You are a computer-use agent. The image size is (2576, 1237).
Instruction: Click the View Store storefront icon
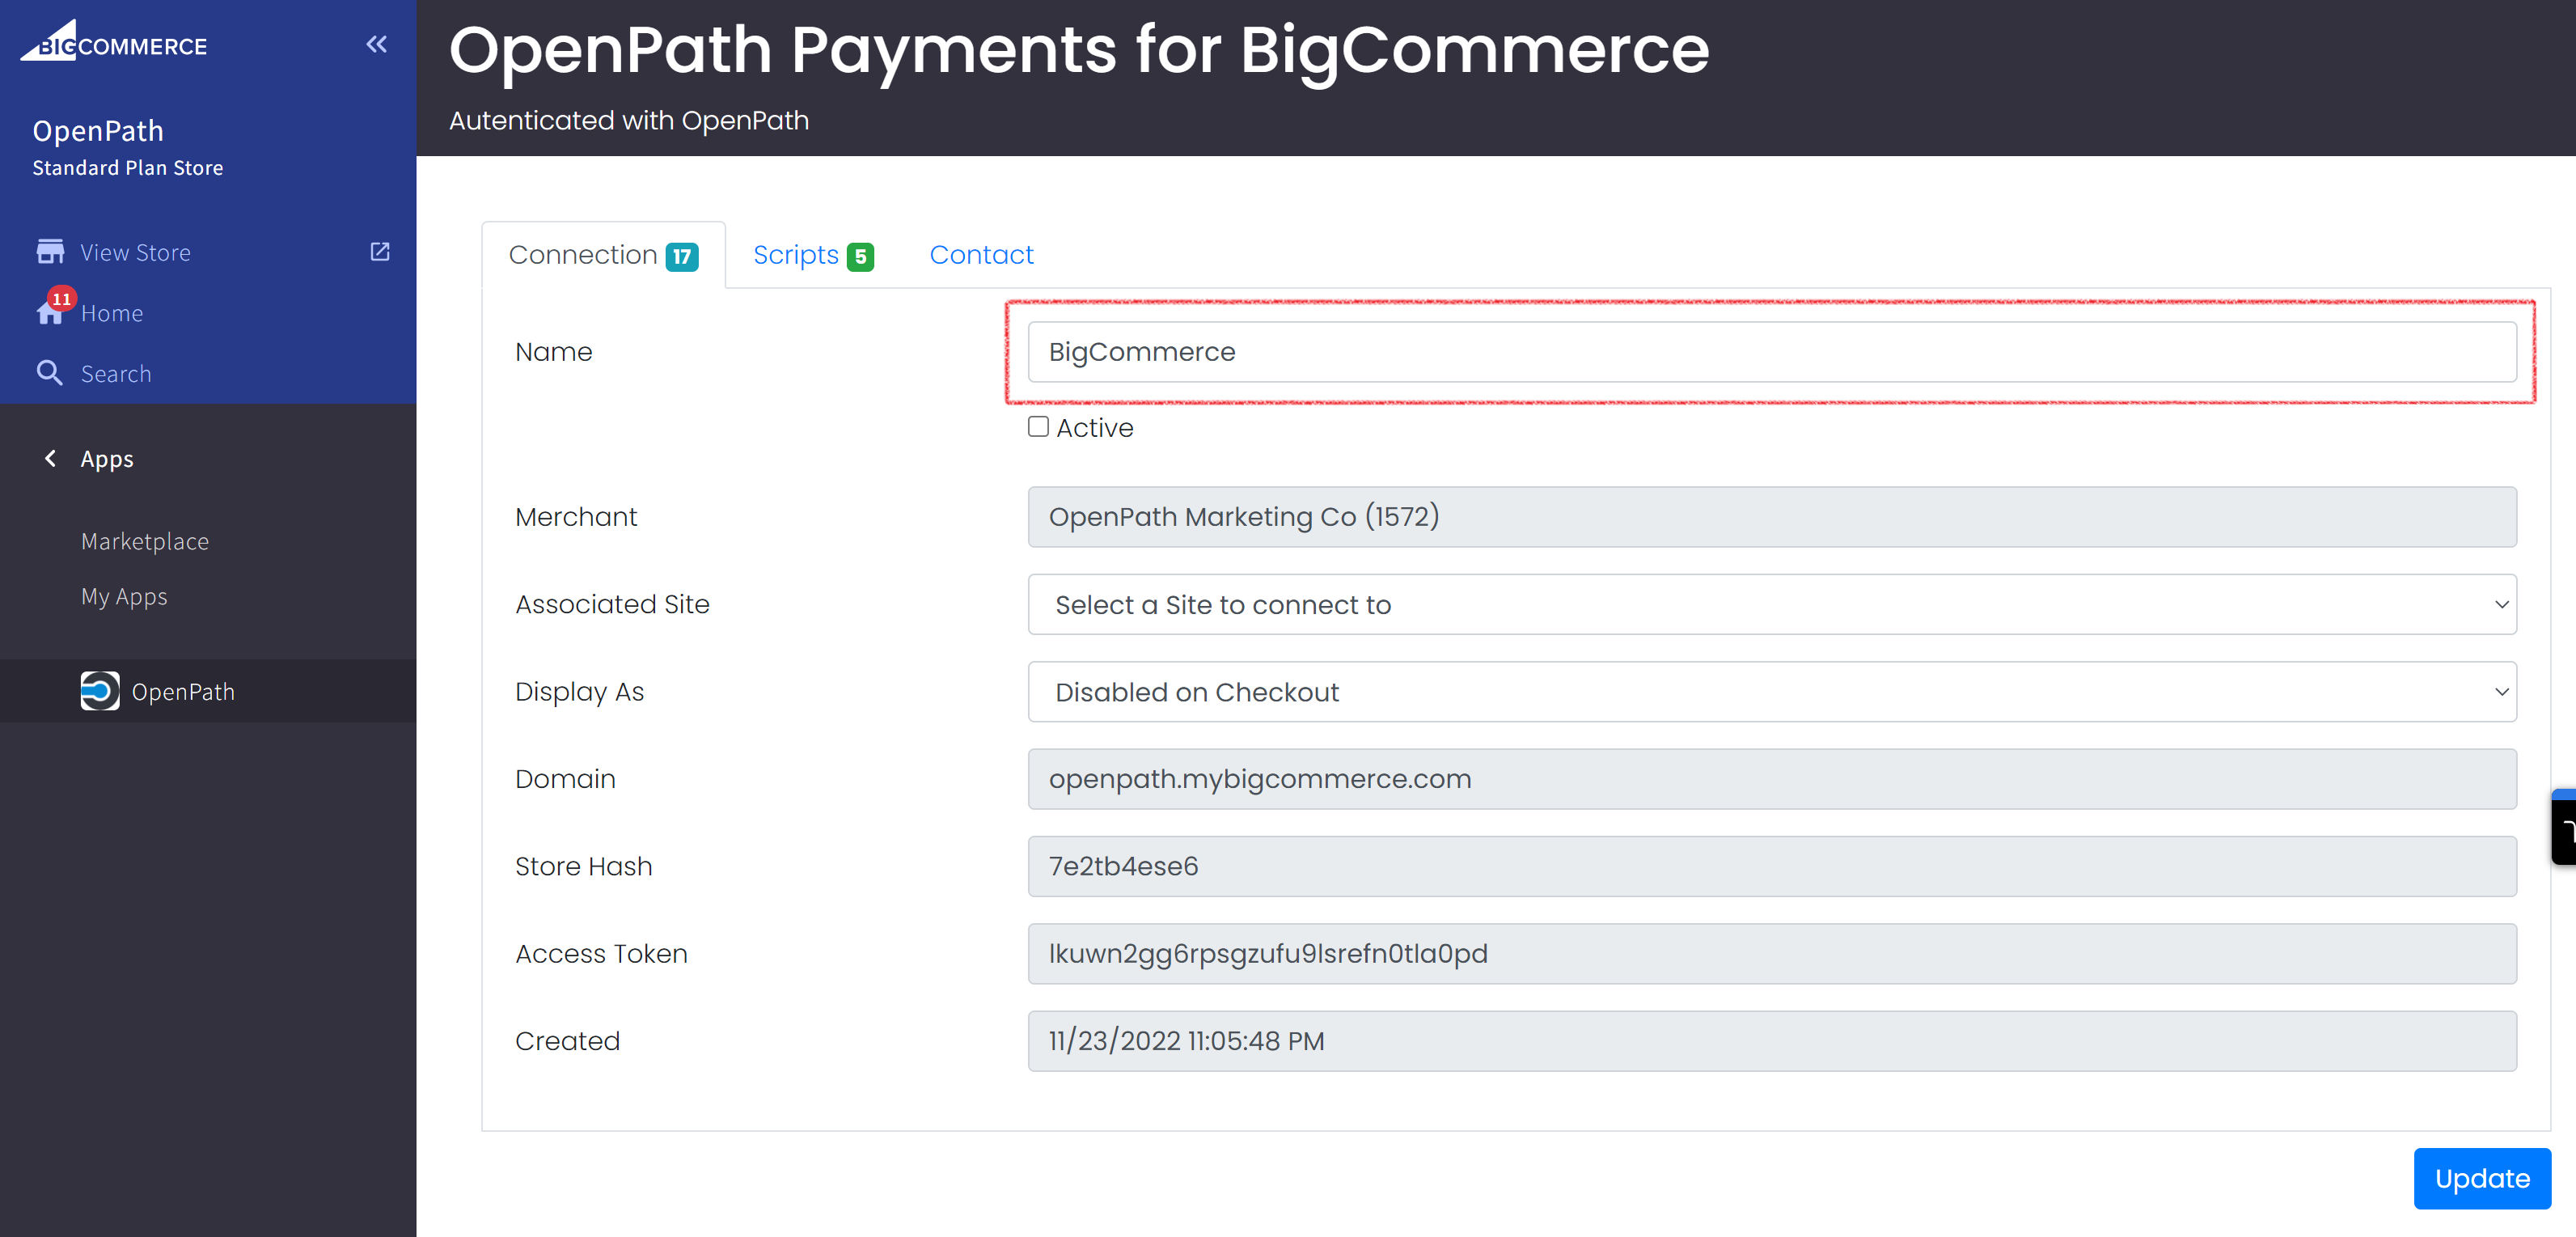tap(50, 252)
